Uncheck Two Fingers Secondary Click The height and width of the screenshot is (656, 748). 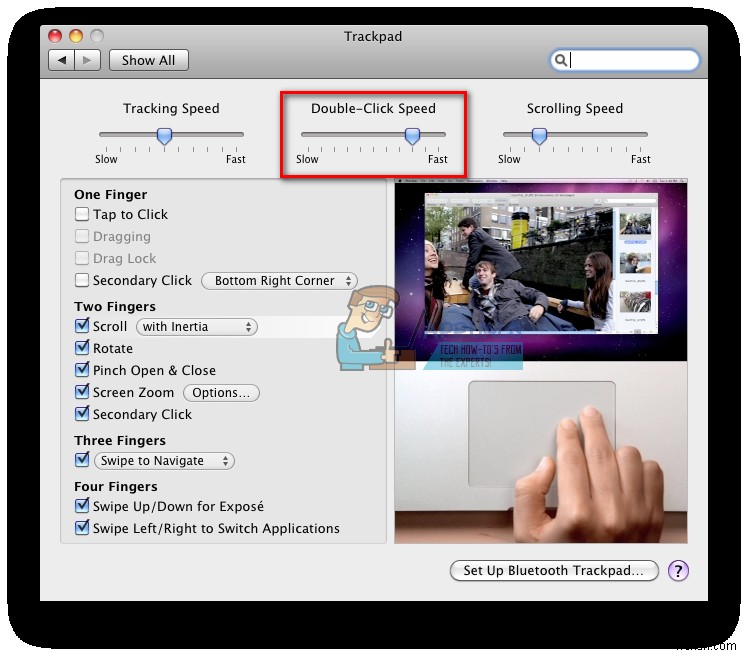[x=82, y=414]
